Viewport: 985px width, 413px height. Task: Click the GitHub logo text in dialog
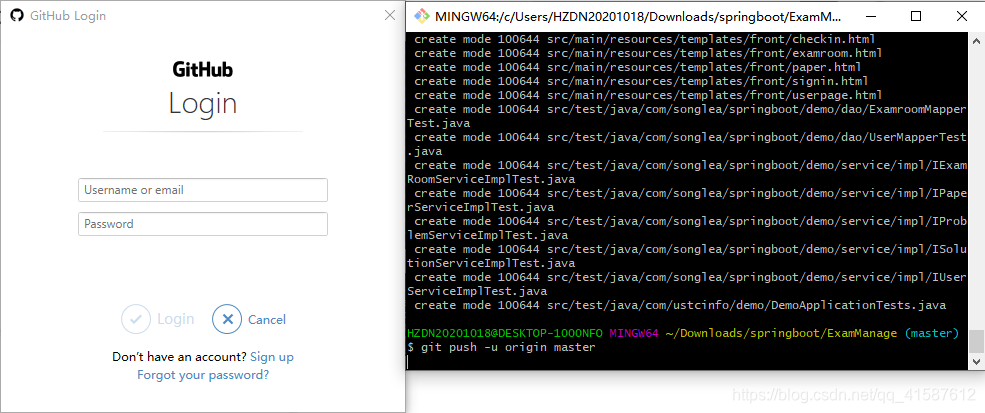203,69
